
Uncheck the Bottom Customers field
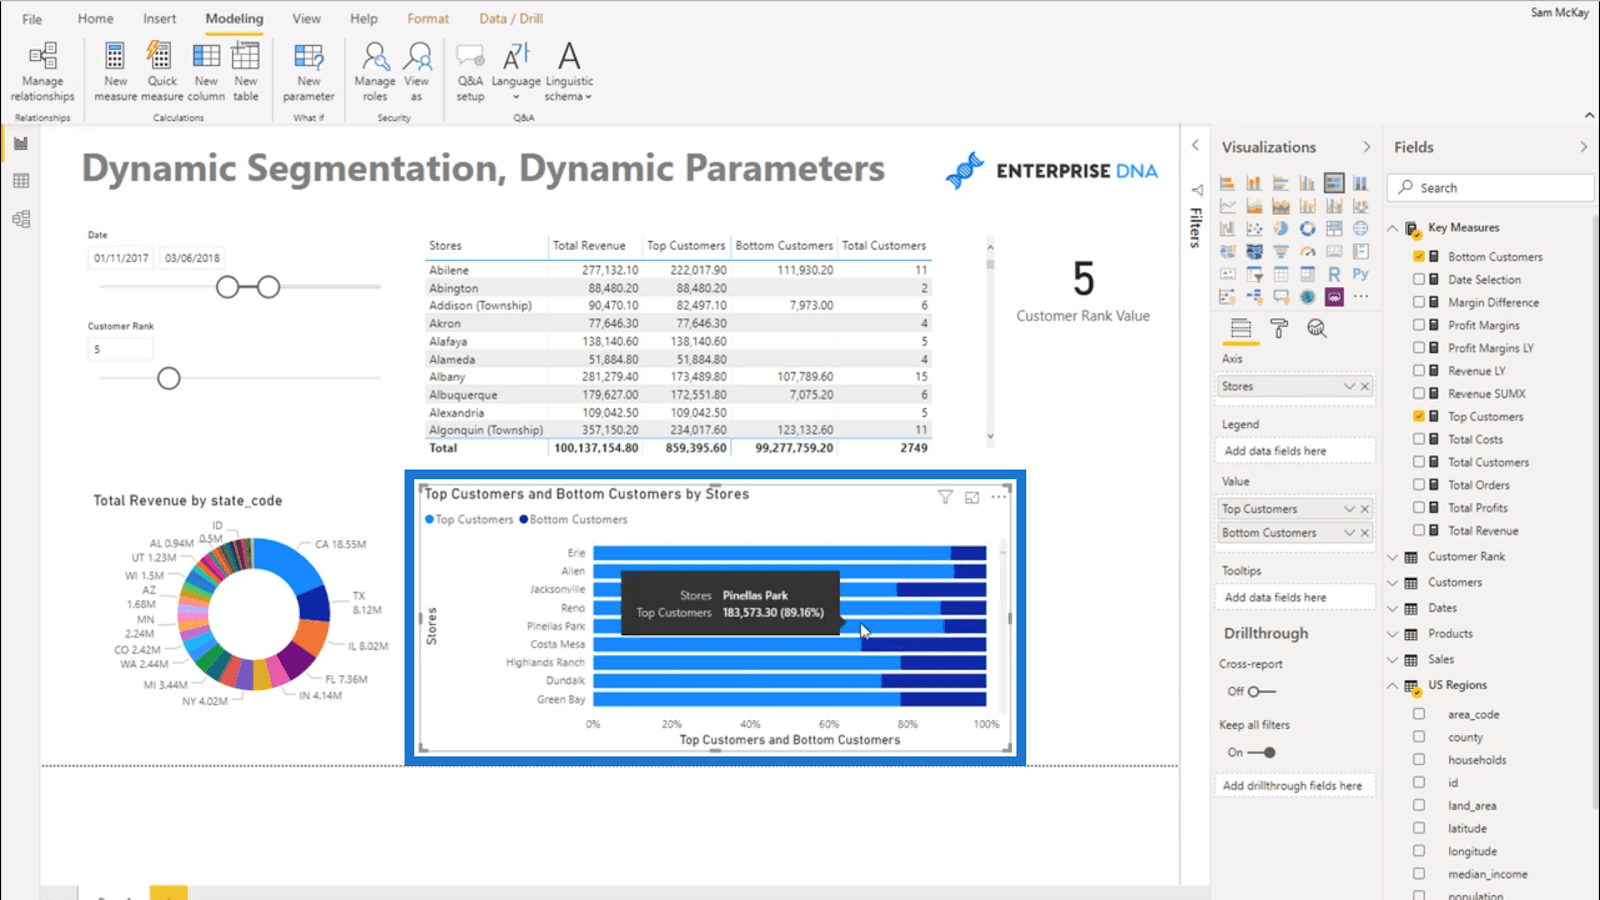point(1419,257)
